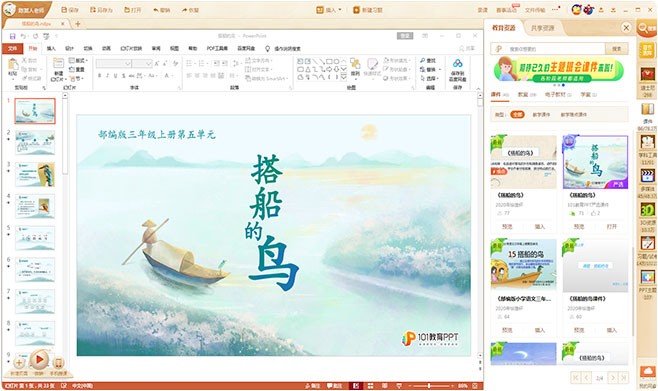Toggle text shadow S button
658x391 pixels.
coord(123,76)
